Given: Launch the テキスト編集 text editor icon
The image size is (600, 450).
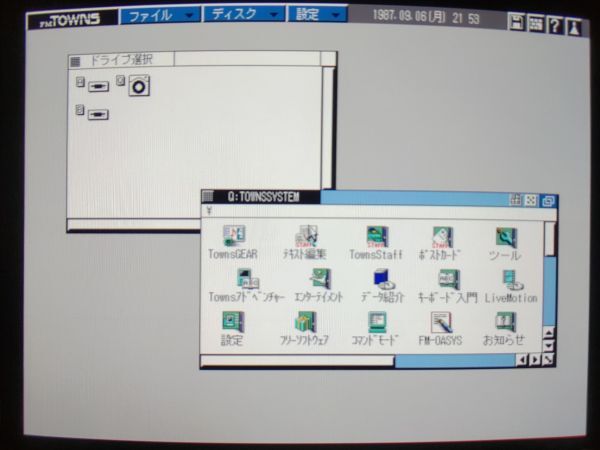Looking at the screenshot, I should click(x=306, y=236).
